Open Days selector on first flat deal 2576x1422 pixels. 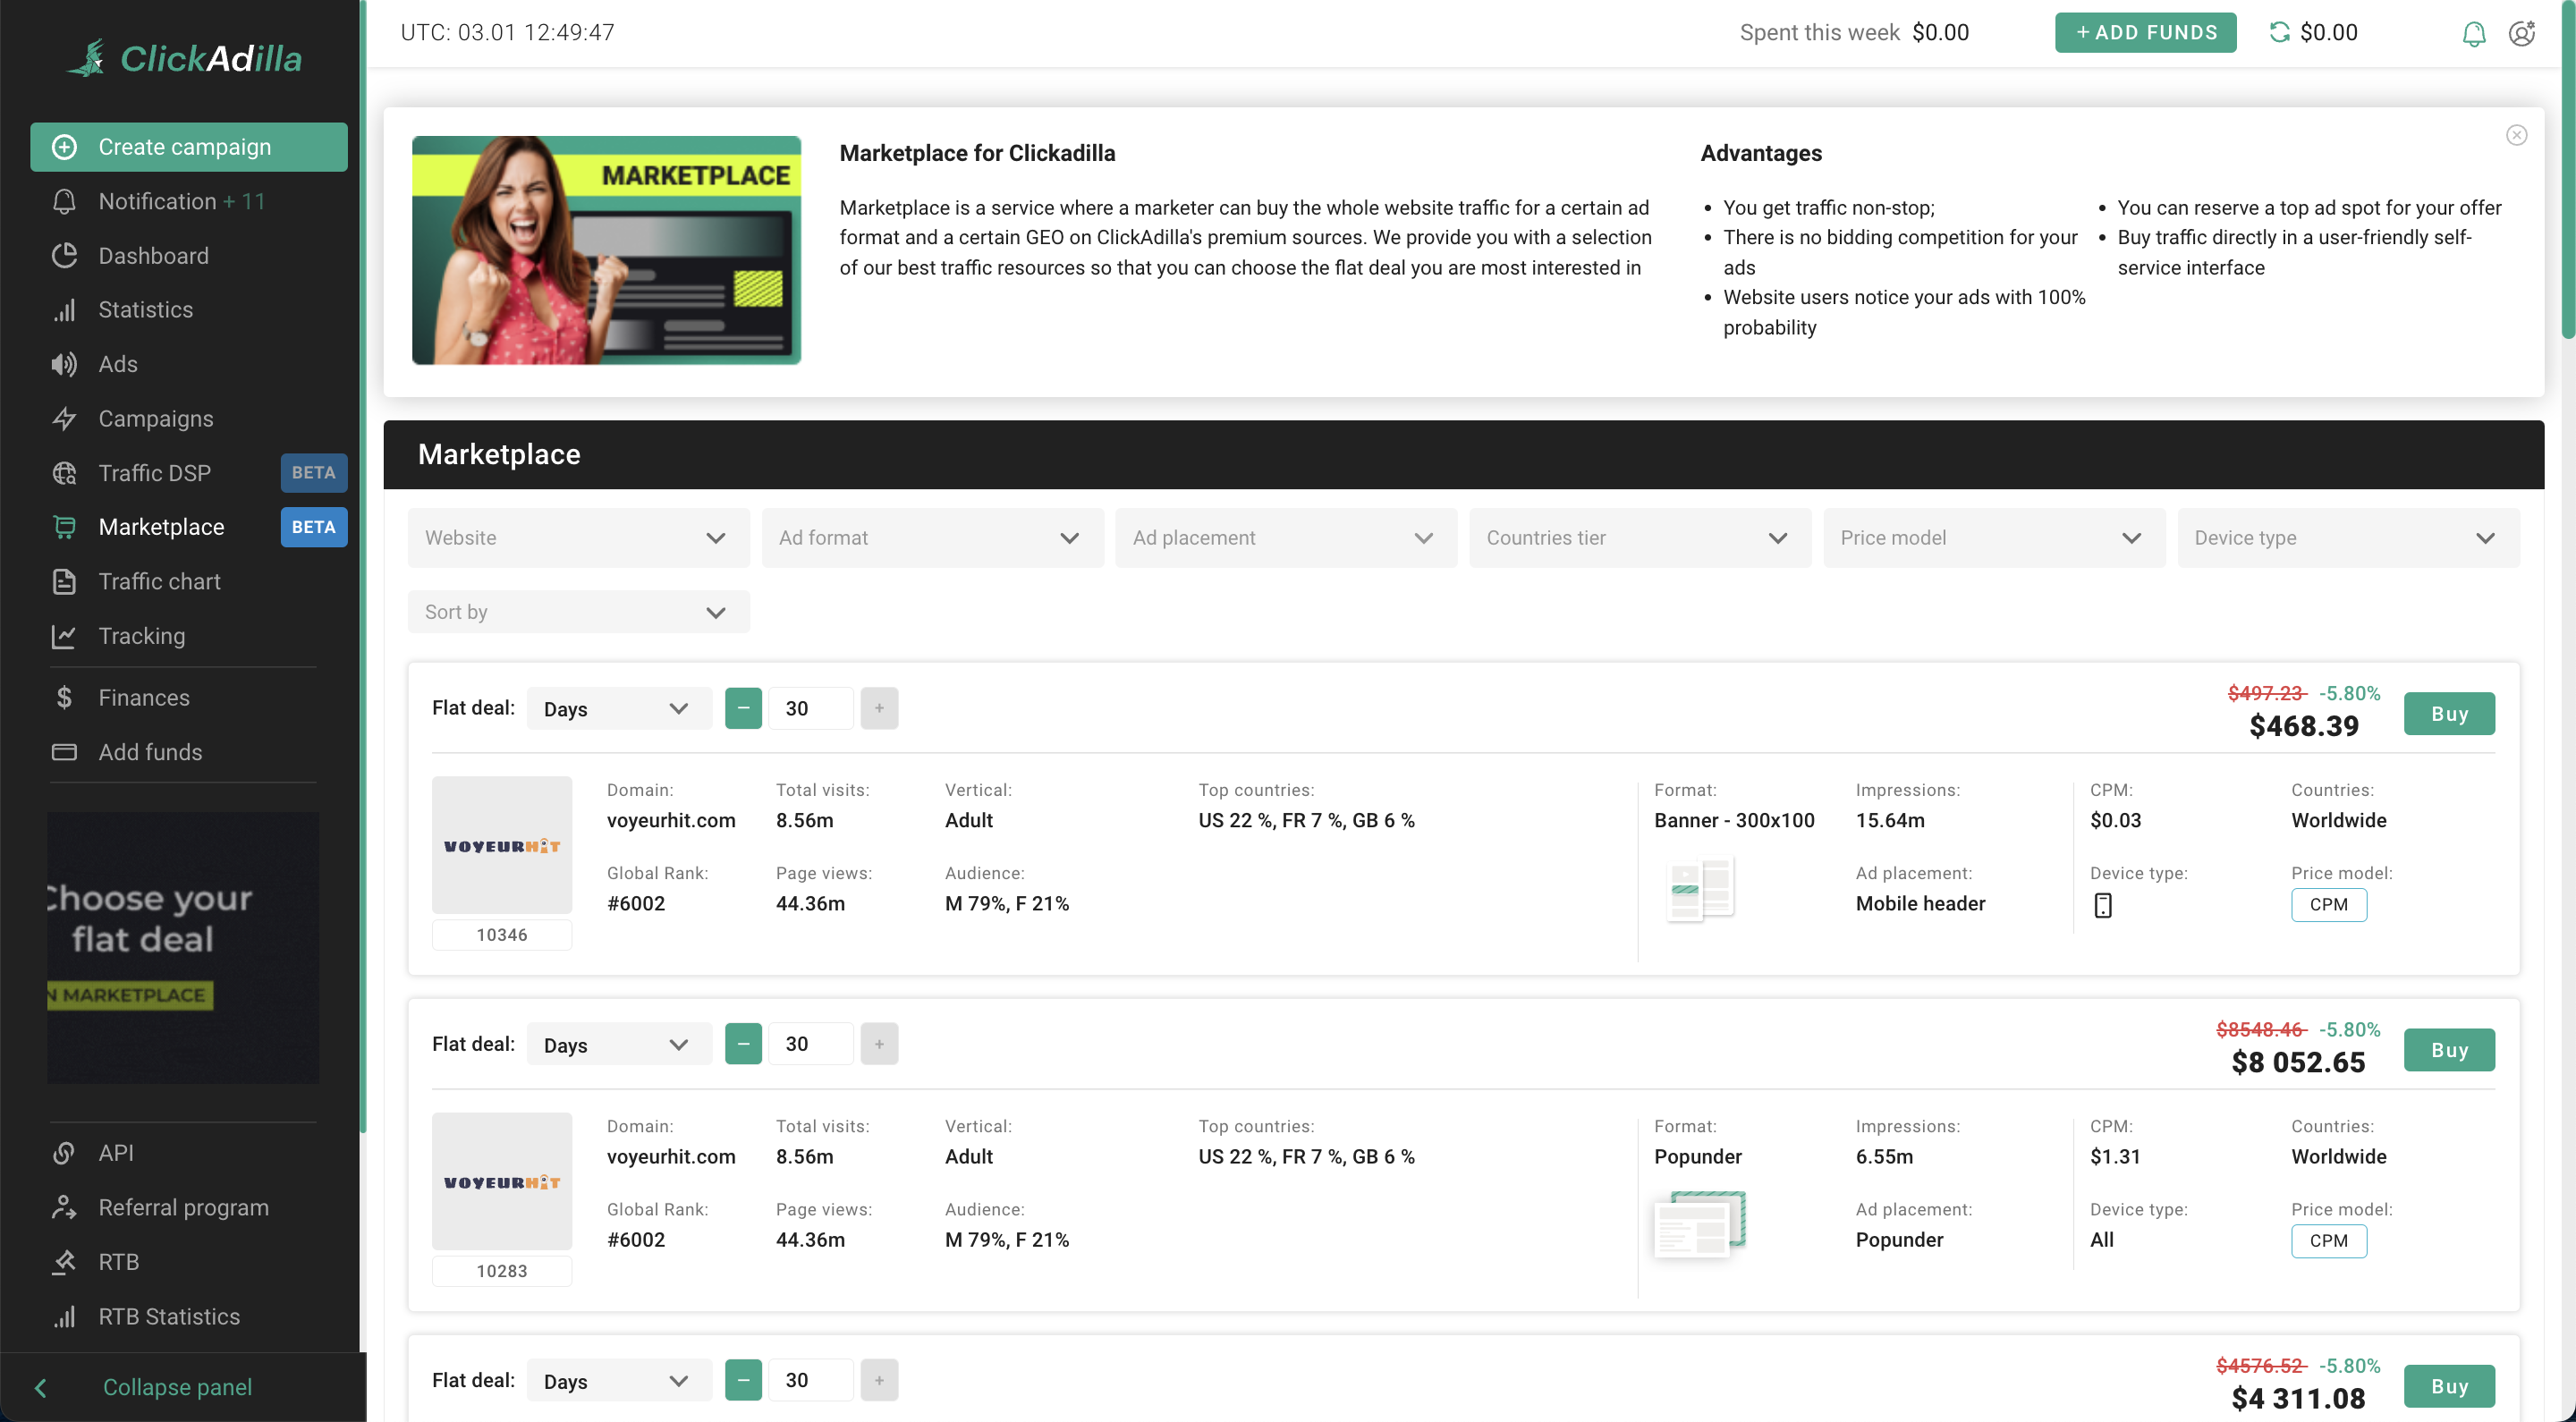(x=618, y=708)
